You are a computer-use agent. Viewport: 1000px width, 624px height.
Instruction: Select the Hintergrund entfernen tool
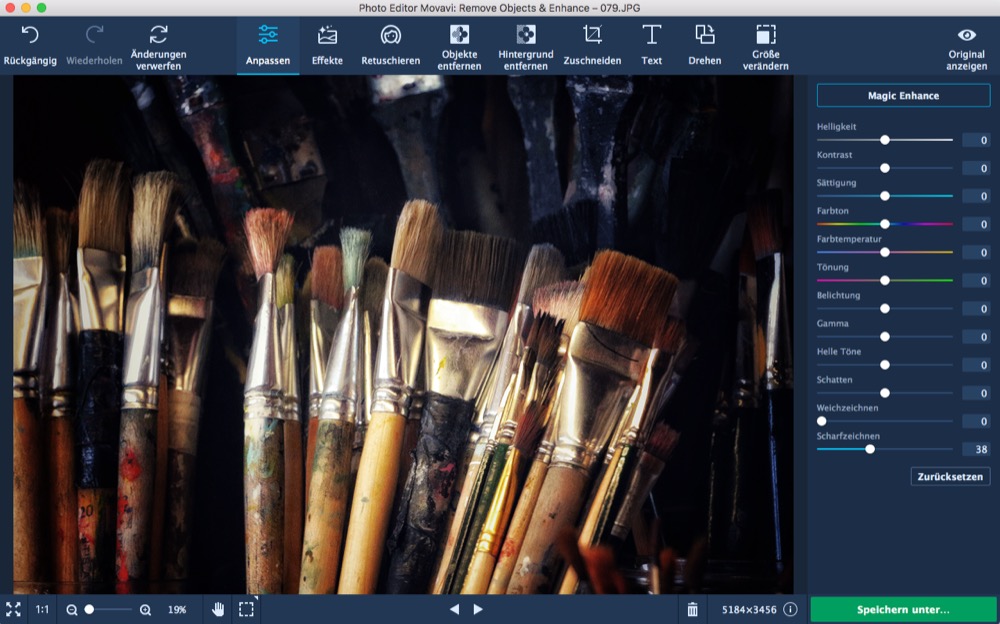pos(526,36)
